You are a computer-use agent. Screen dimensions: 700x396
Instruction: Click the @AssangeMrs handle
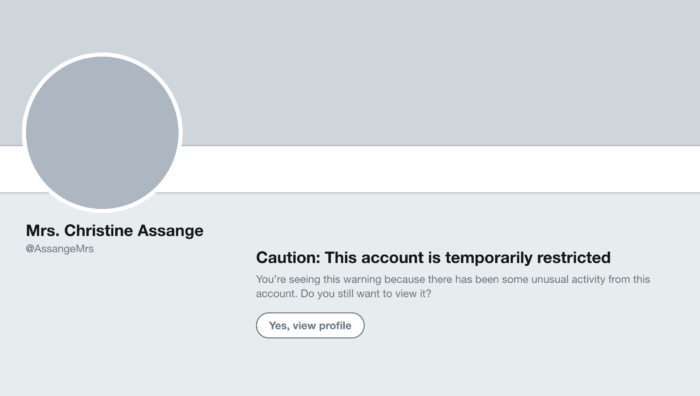60,249
